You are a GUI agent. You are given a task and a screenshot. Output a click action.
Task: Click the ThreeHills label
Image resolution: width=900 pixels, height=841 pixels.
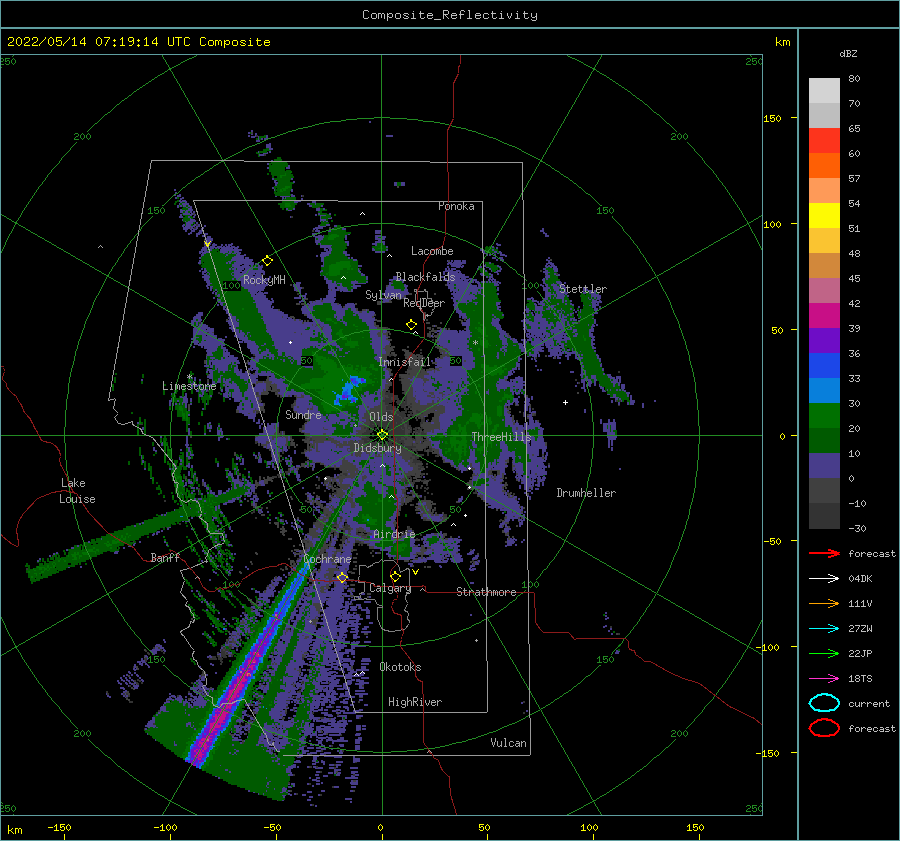(502, 437)
